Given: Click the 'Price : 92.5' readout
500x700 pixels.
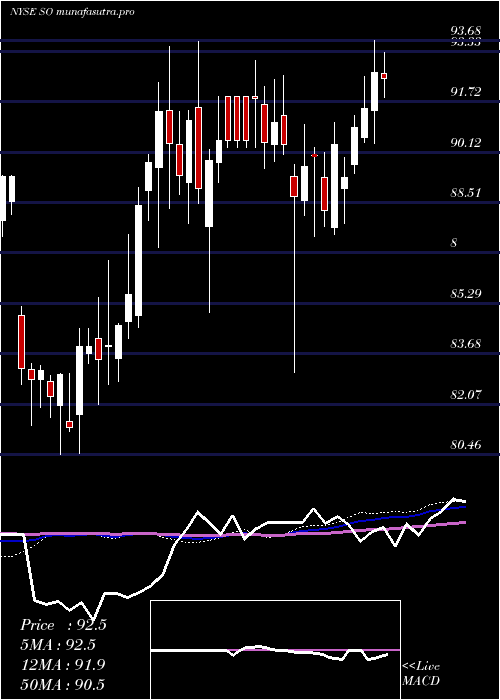Looking at the screenshot, I should [x=63, y=625].
